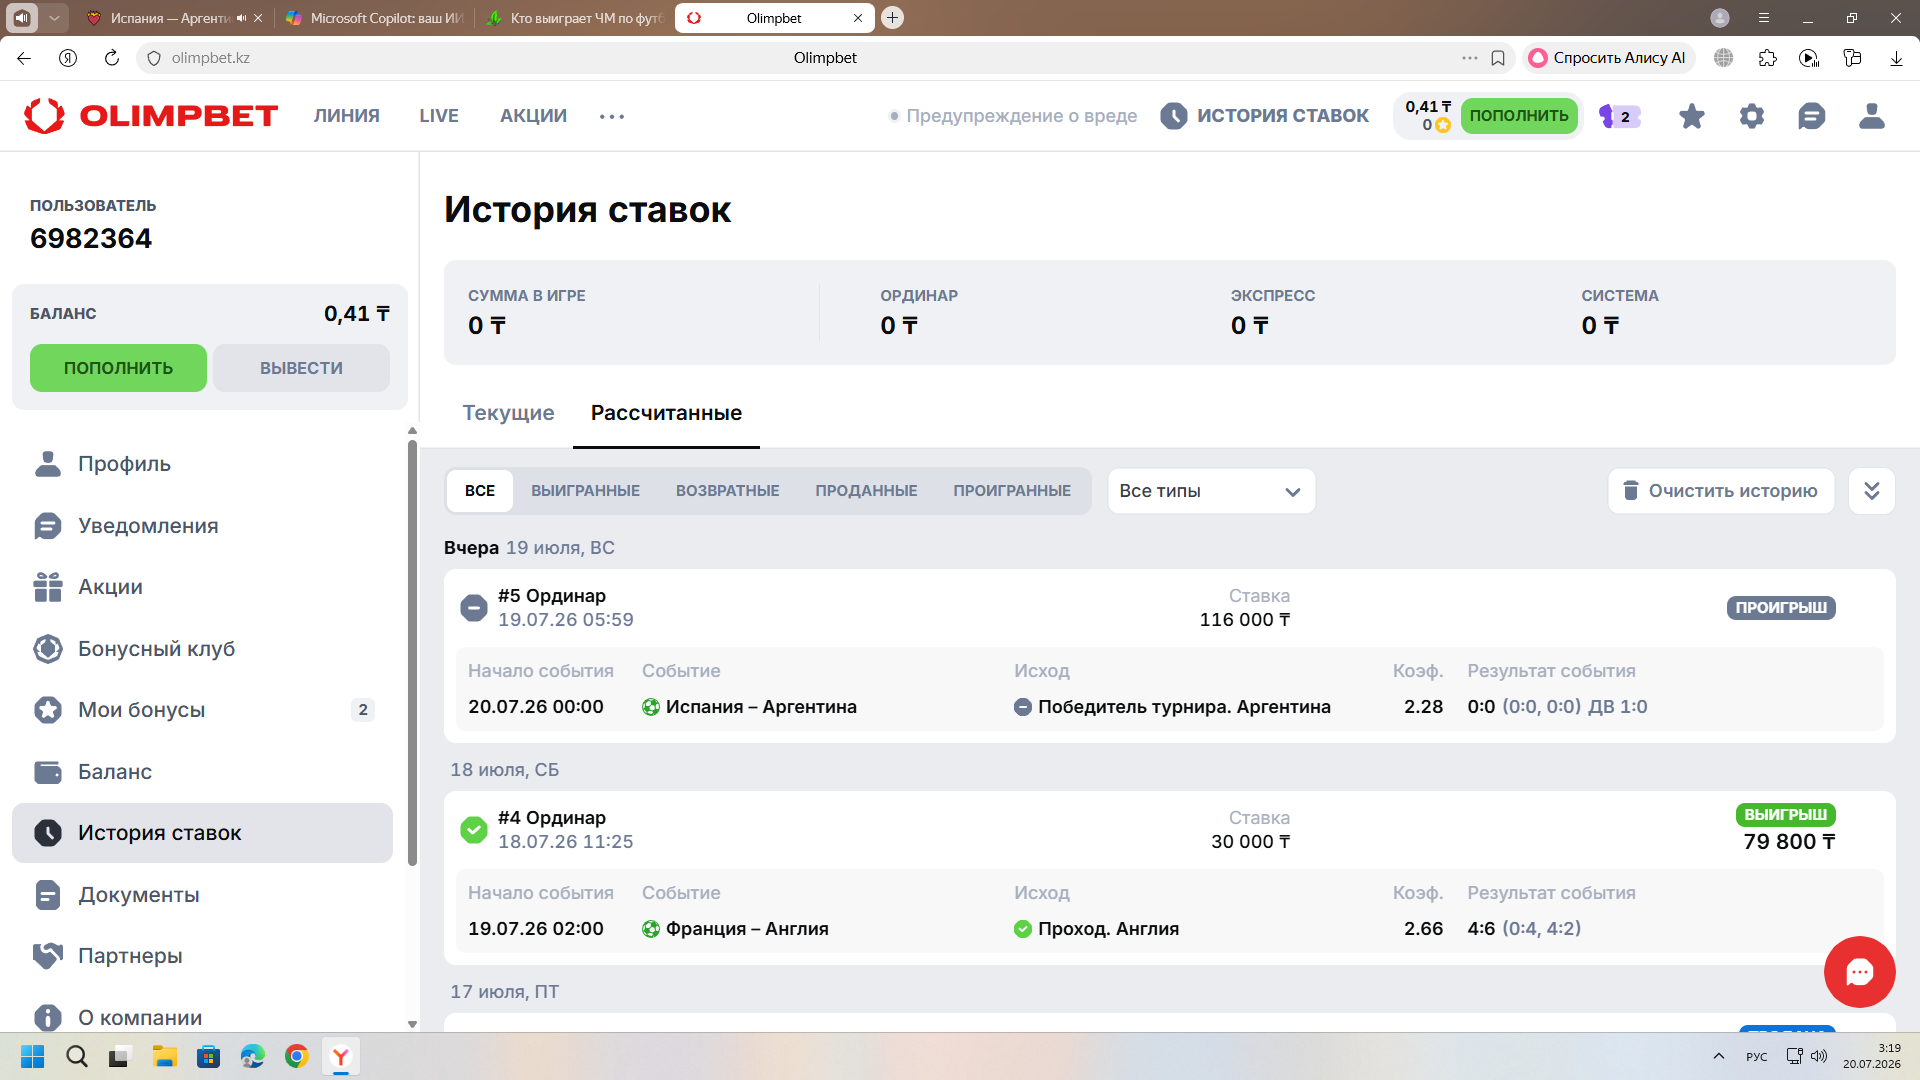Click ПОПОЛНИТЬ button in balance panel
Image resolution: width=1920 pixels, height=1080 pixels.
pos(118,368)
